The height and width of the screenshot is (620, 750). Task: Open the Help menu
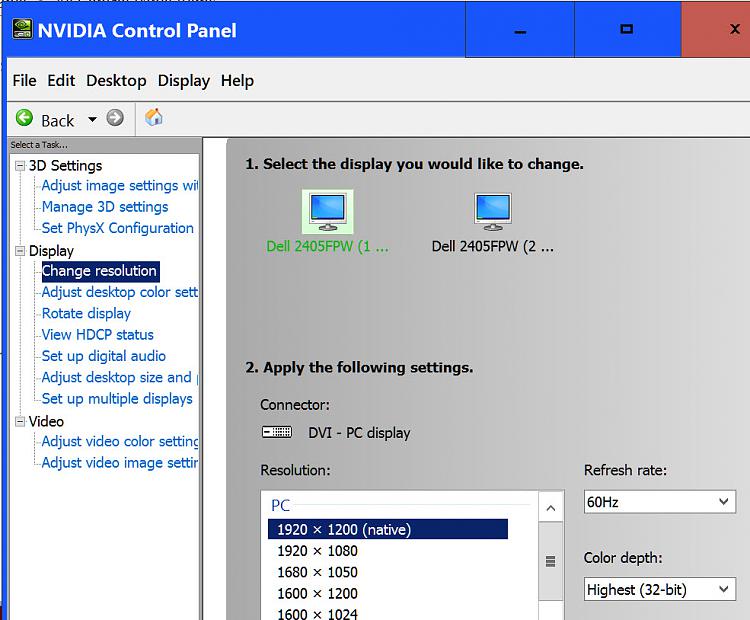coord(237,80)
